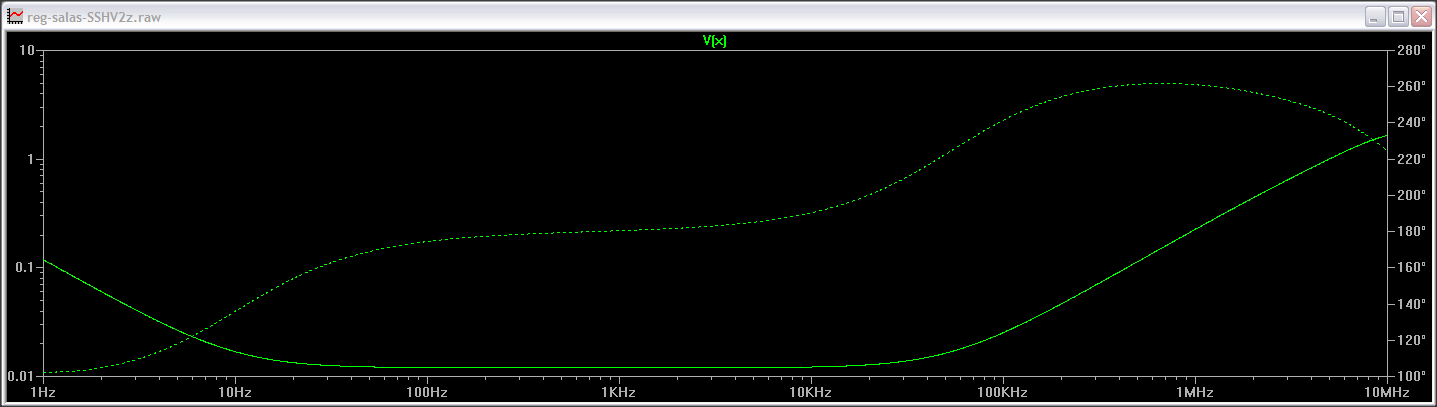Click the 100Hz frequency axis label

pyautogui.click(x=428, y=392)
